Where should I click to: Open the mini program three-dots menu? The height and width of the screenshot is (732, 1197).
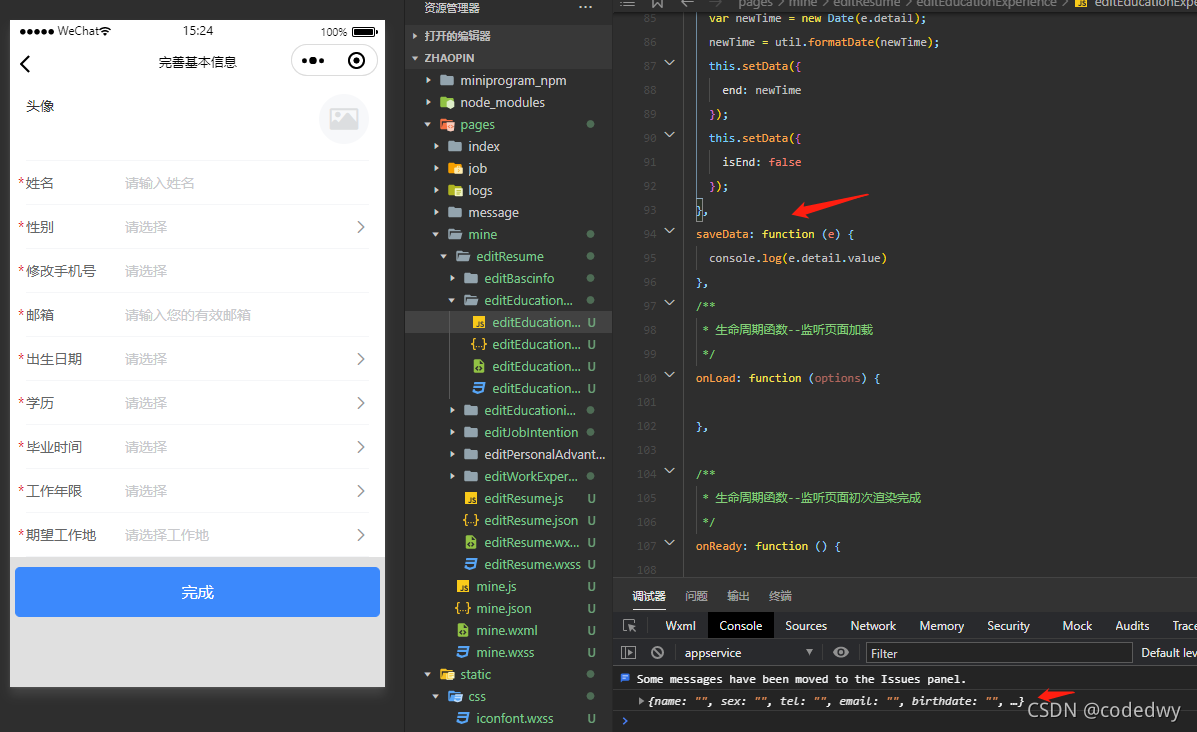pos(313,61)
